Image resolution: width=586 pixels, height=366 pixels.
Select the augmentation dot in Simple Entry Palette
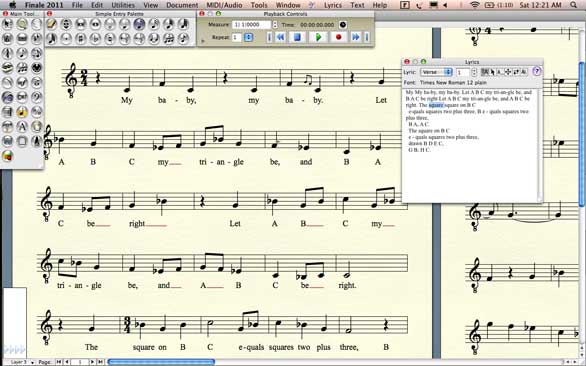click(66, 38)
